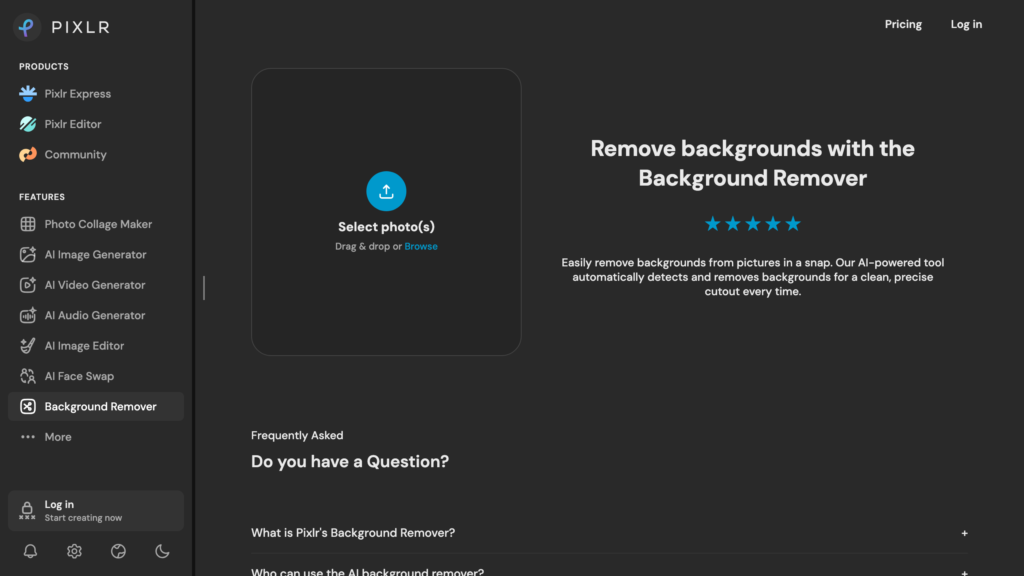
Task: Select Background Remover in the sidebar
Action: (x=96, y=406)
